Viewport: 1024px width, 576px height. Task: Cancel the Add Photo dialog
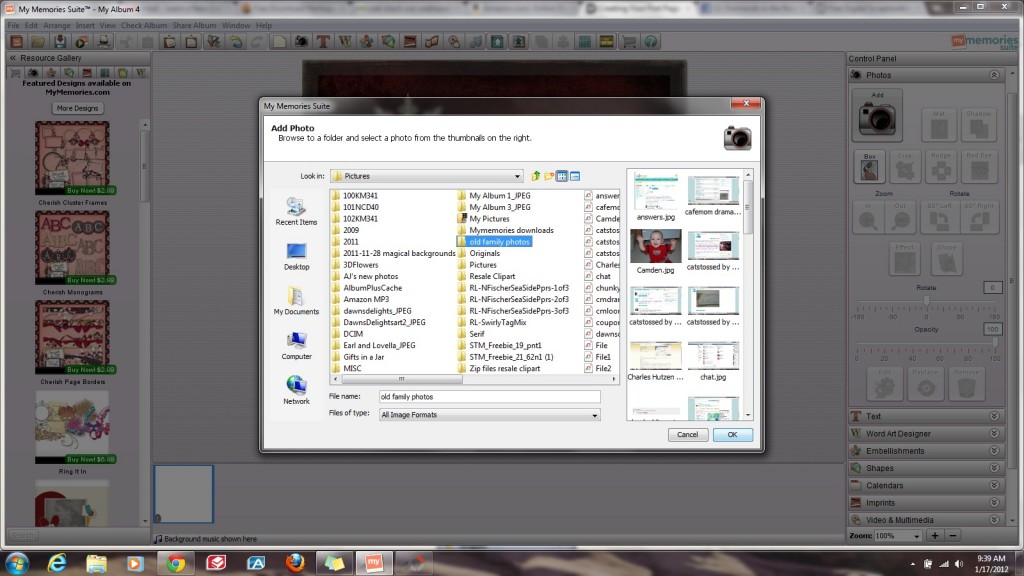[x=687, y=435]
